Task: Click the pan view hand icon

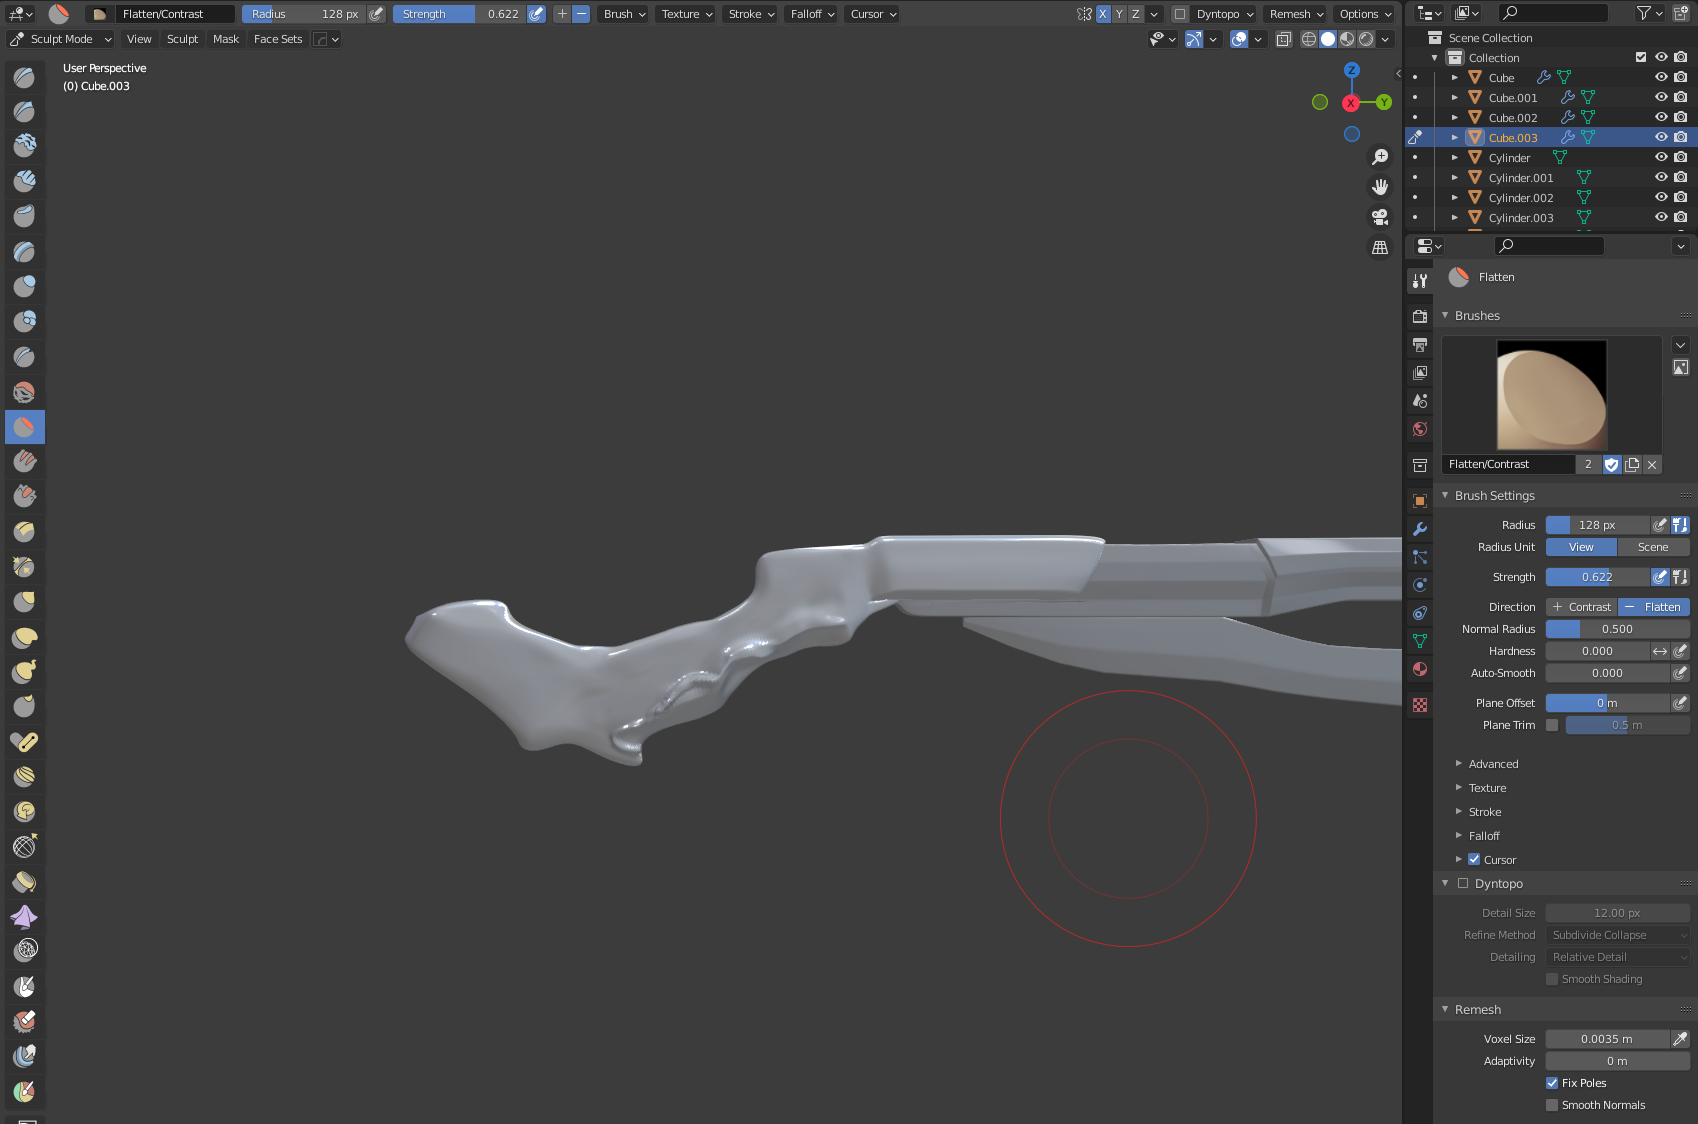Action: point(1380,187)
